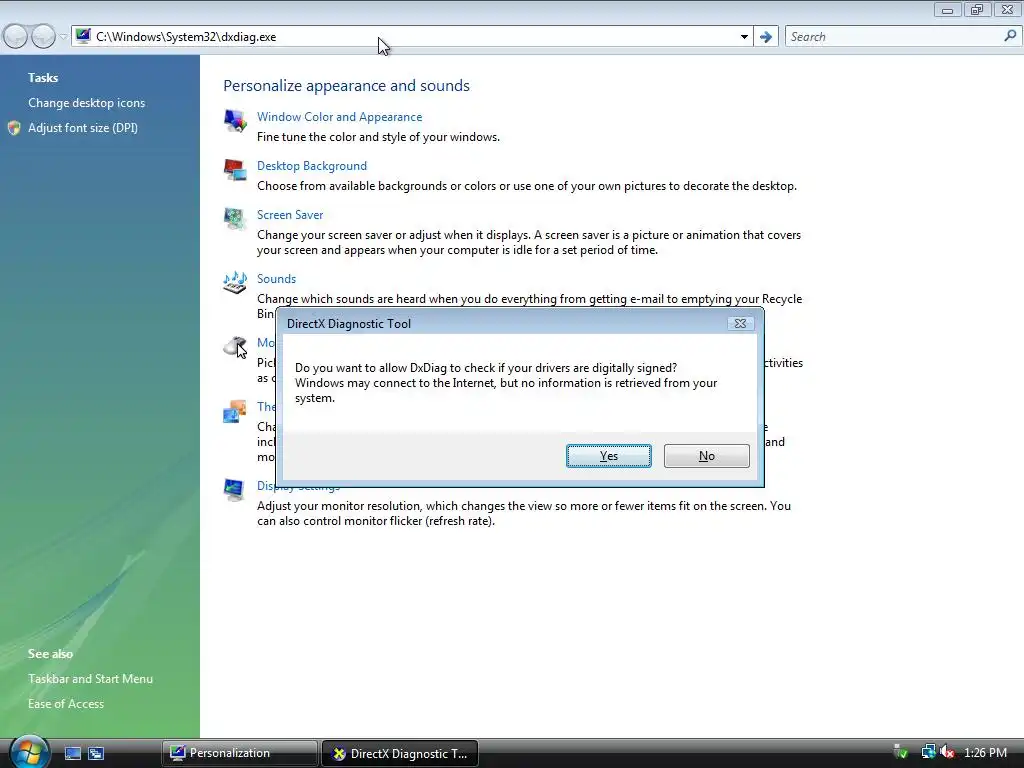1024x768 pixels.
Task: Open Taskbar and Start Menu link
Action: [x=90, y=679]
